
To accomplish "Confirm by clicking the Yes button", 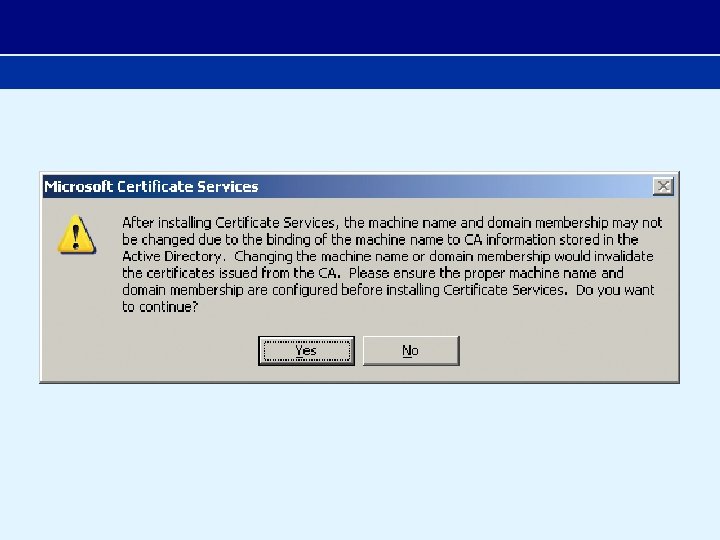I will pyautogui.click(x=306, y=351).
